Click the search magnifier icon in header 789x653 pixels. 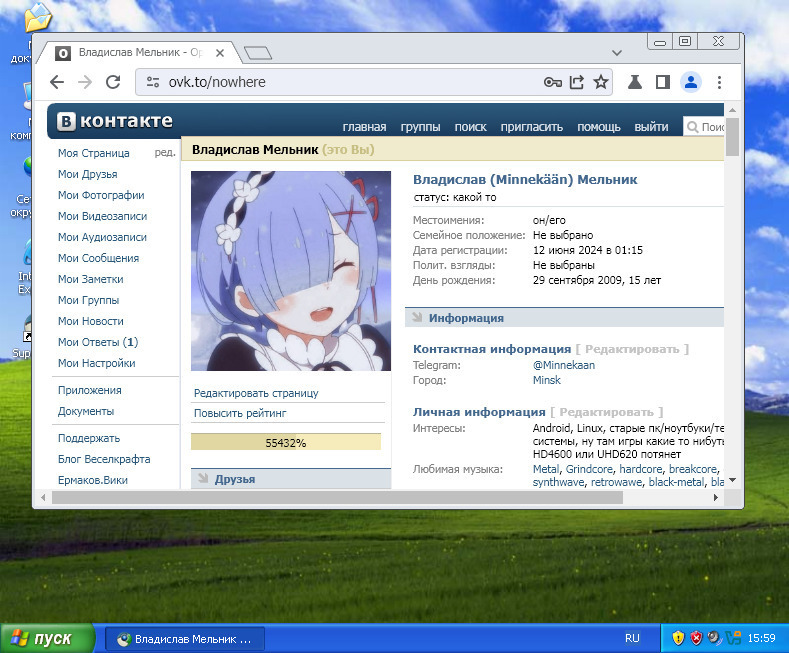coord(693,127)
